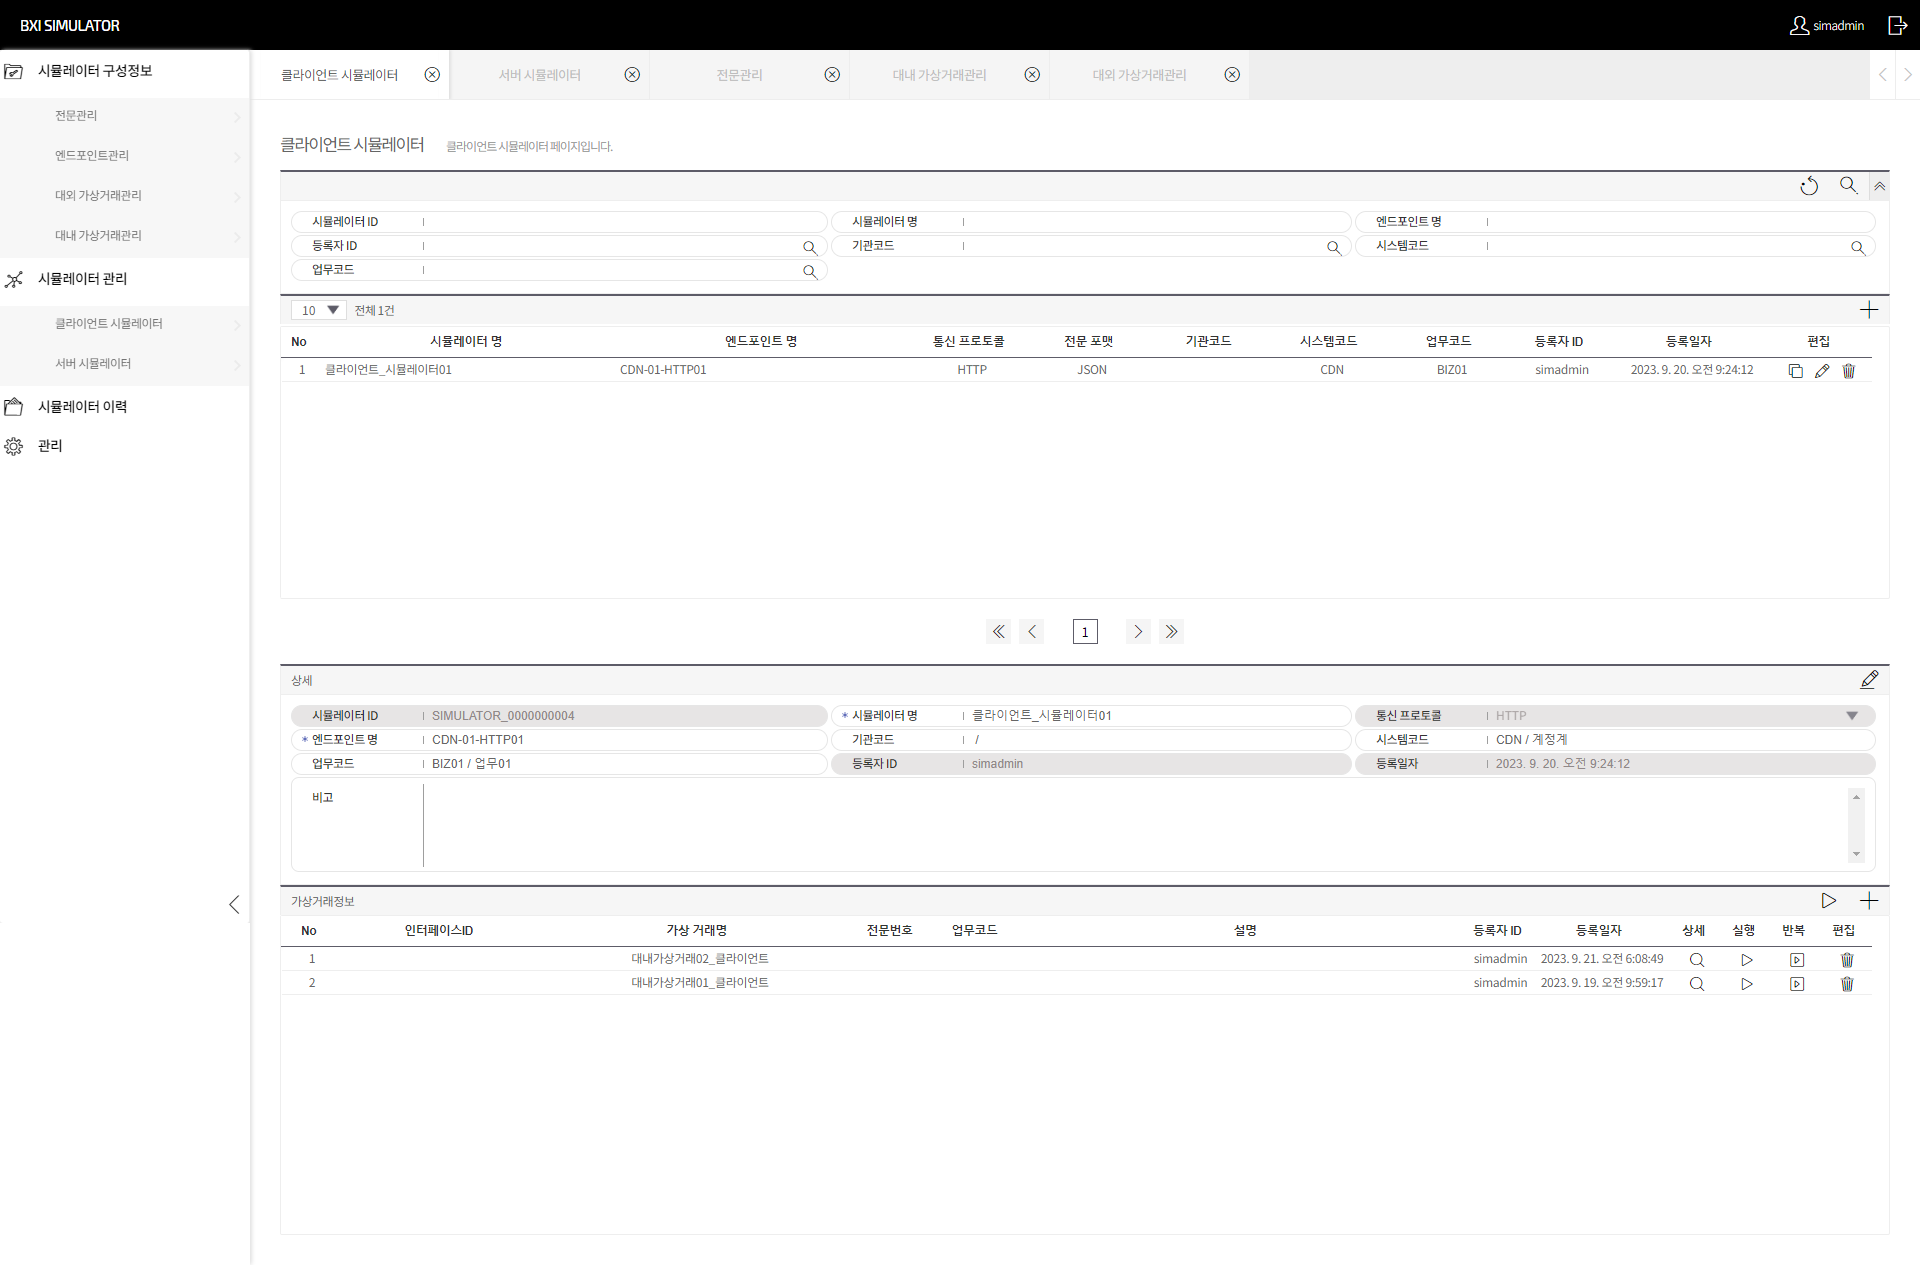Open 업무코드 lookup search icon
Image resolution: width=1920 pixels, height=1265 pixels.
[810, 271]
